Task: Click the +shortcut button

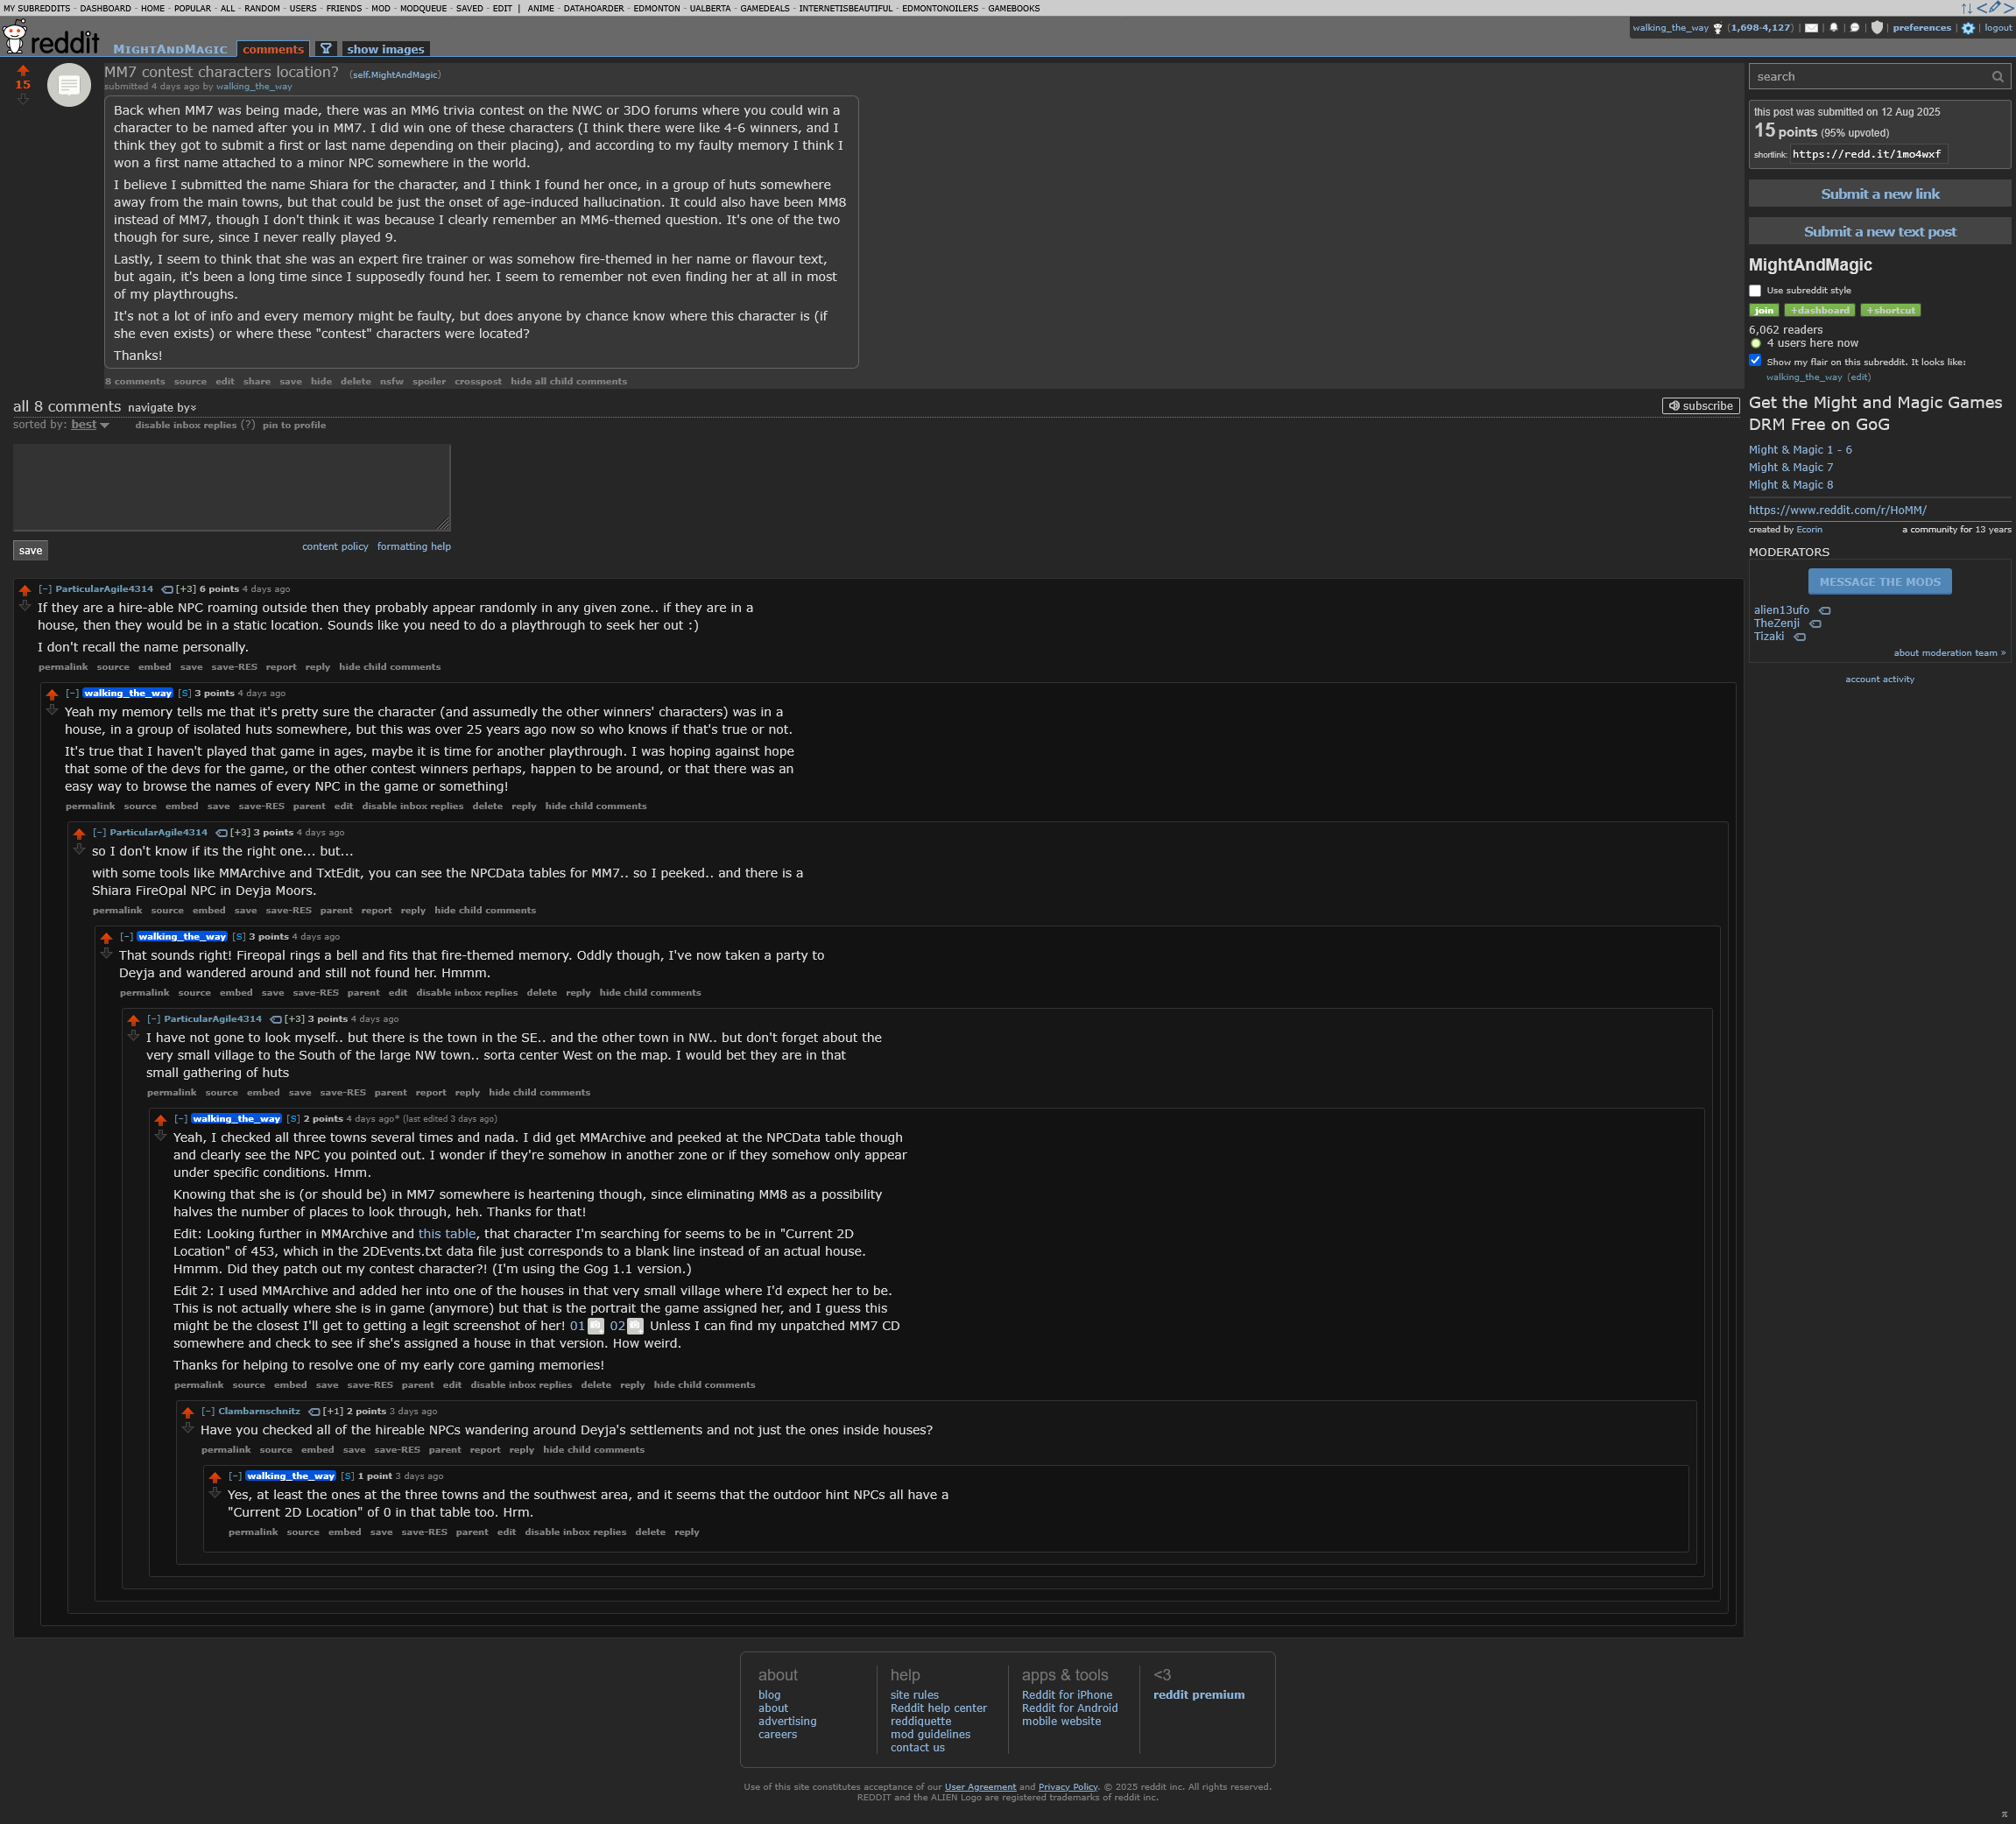Action: tap(1891, 310)
